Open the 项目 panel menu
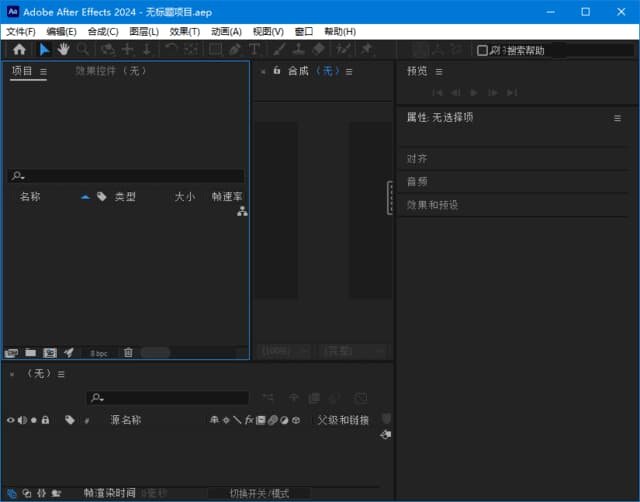The image size is (640, 502). [x=44, y=72]
